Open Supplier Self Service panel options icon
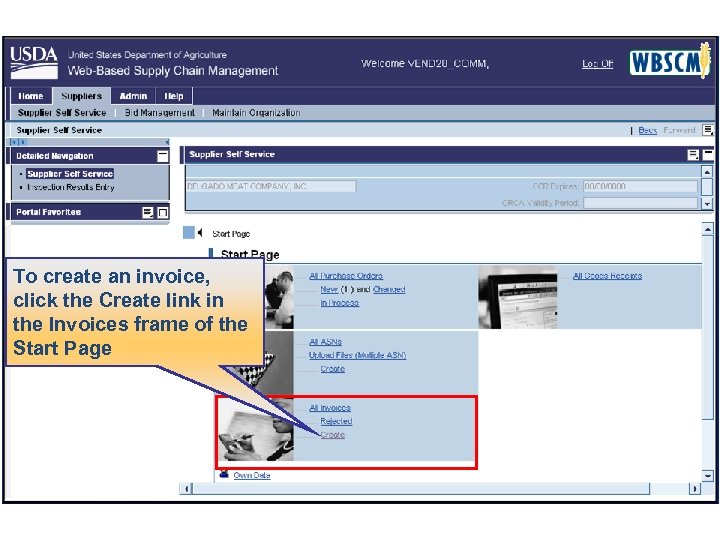 [x=693, y=155]
